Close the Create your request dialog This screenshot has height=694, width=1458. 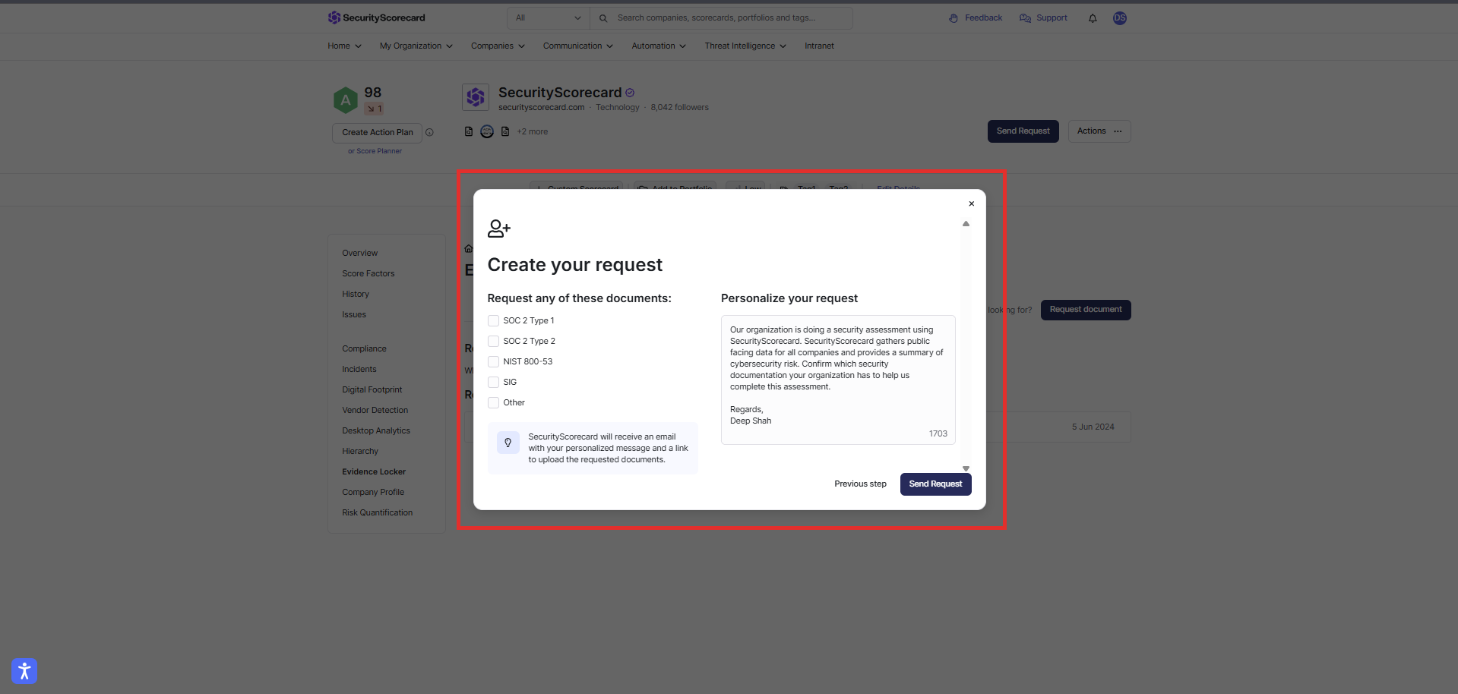[x=971, y=203]
